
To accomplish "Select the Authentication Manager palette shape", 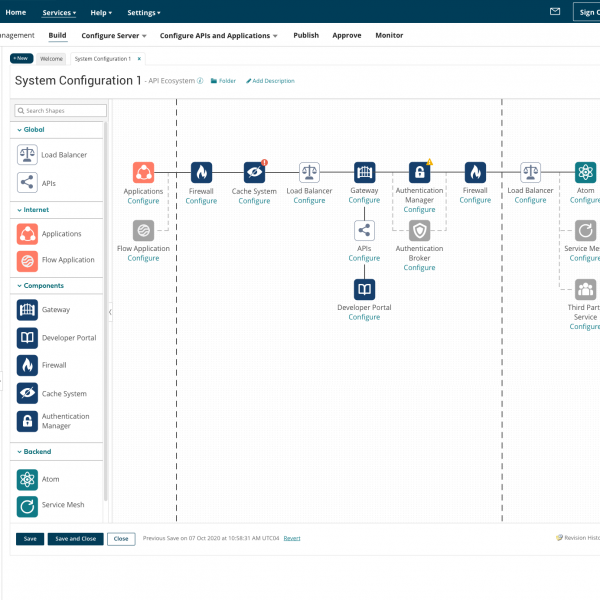I will pos(27,421).
